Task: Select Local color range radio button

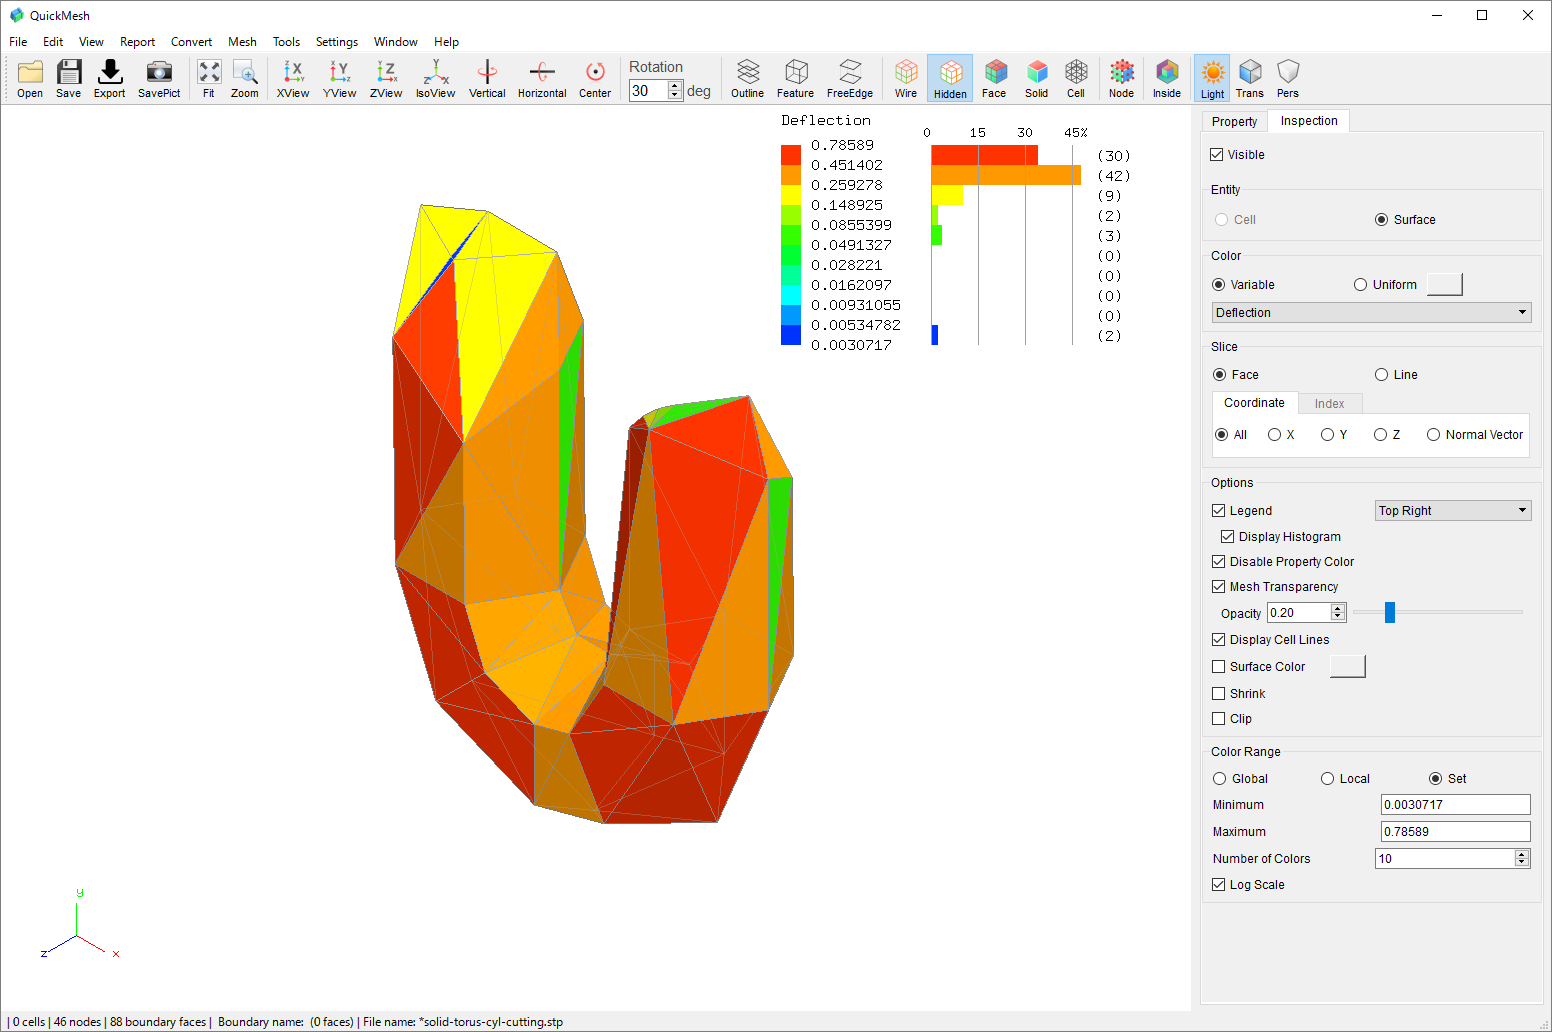Action: [x=1327, y=779]
